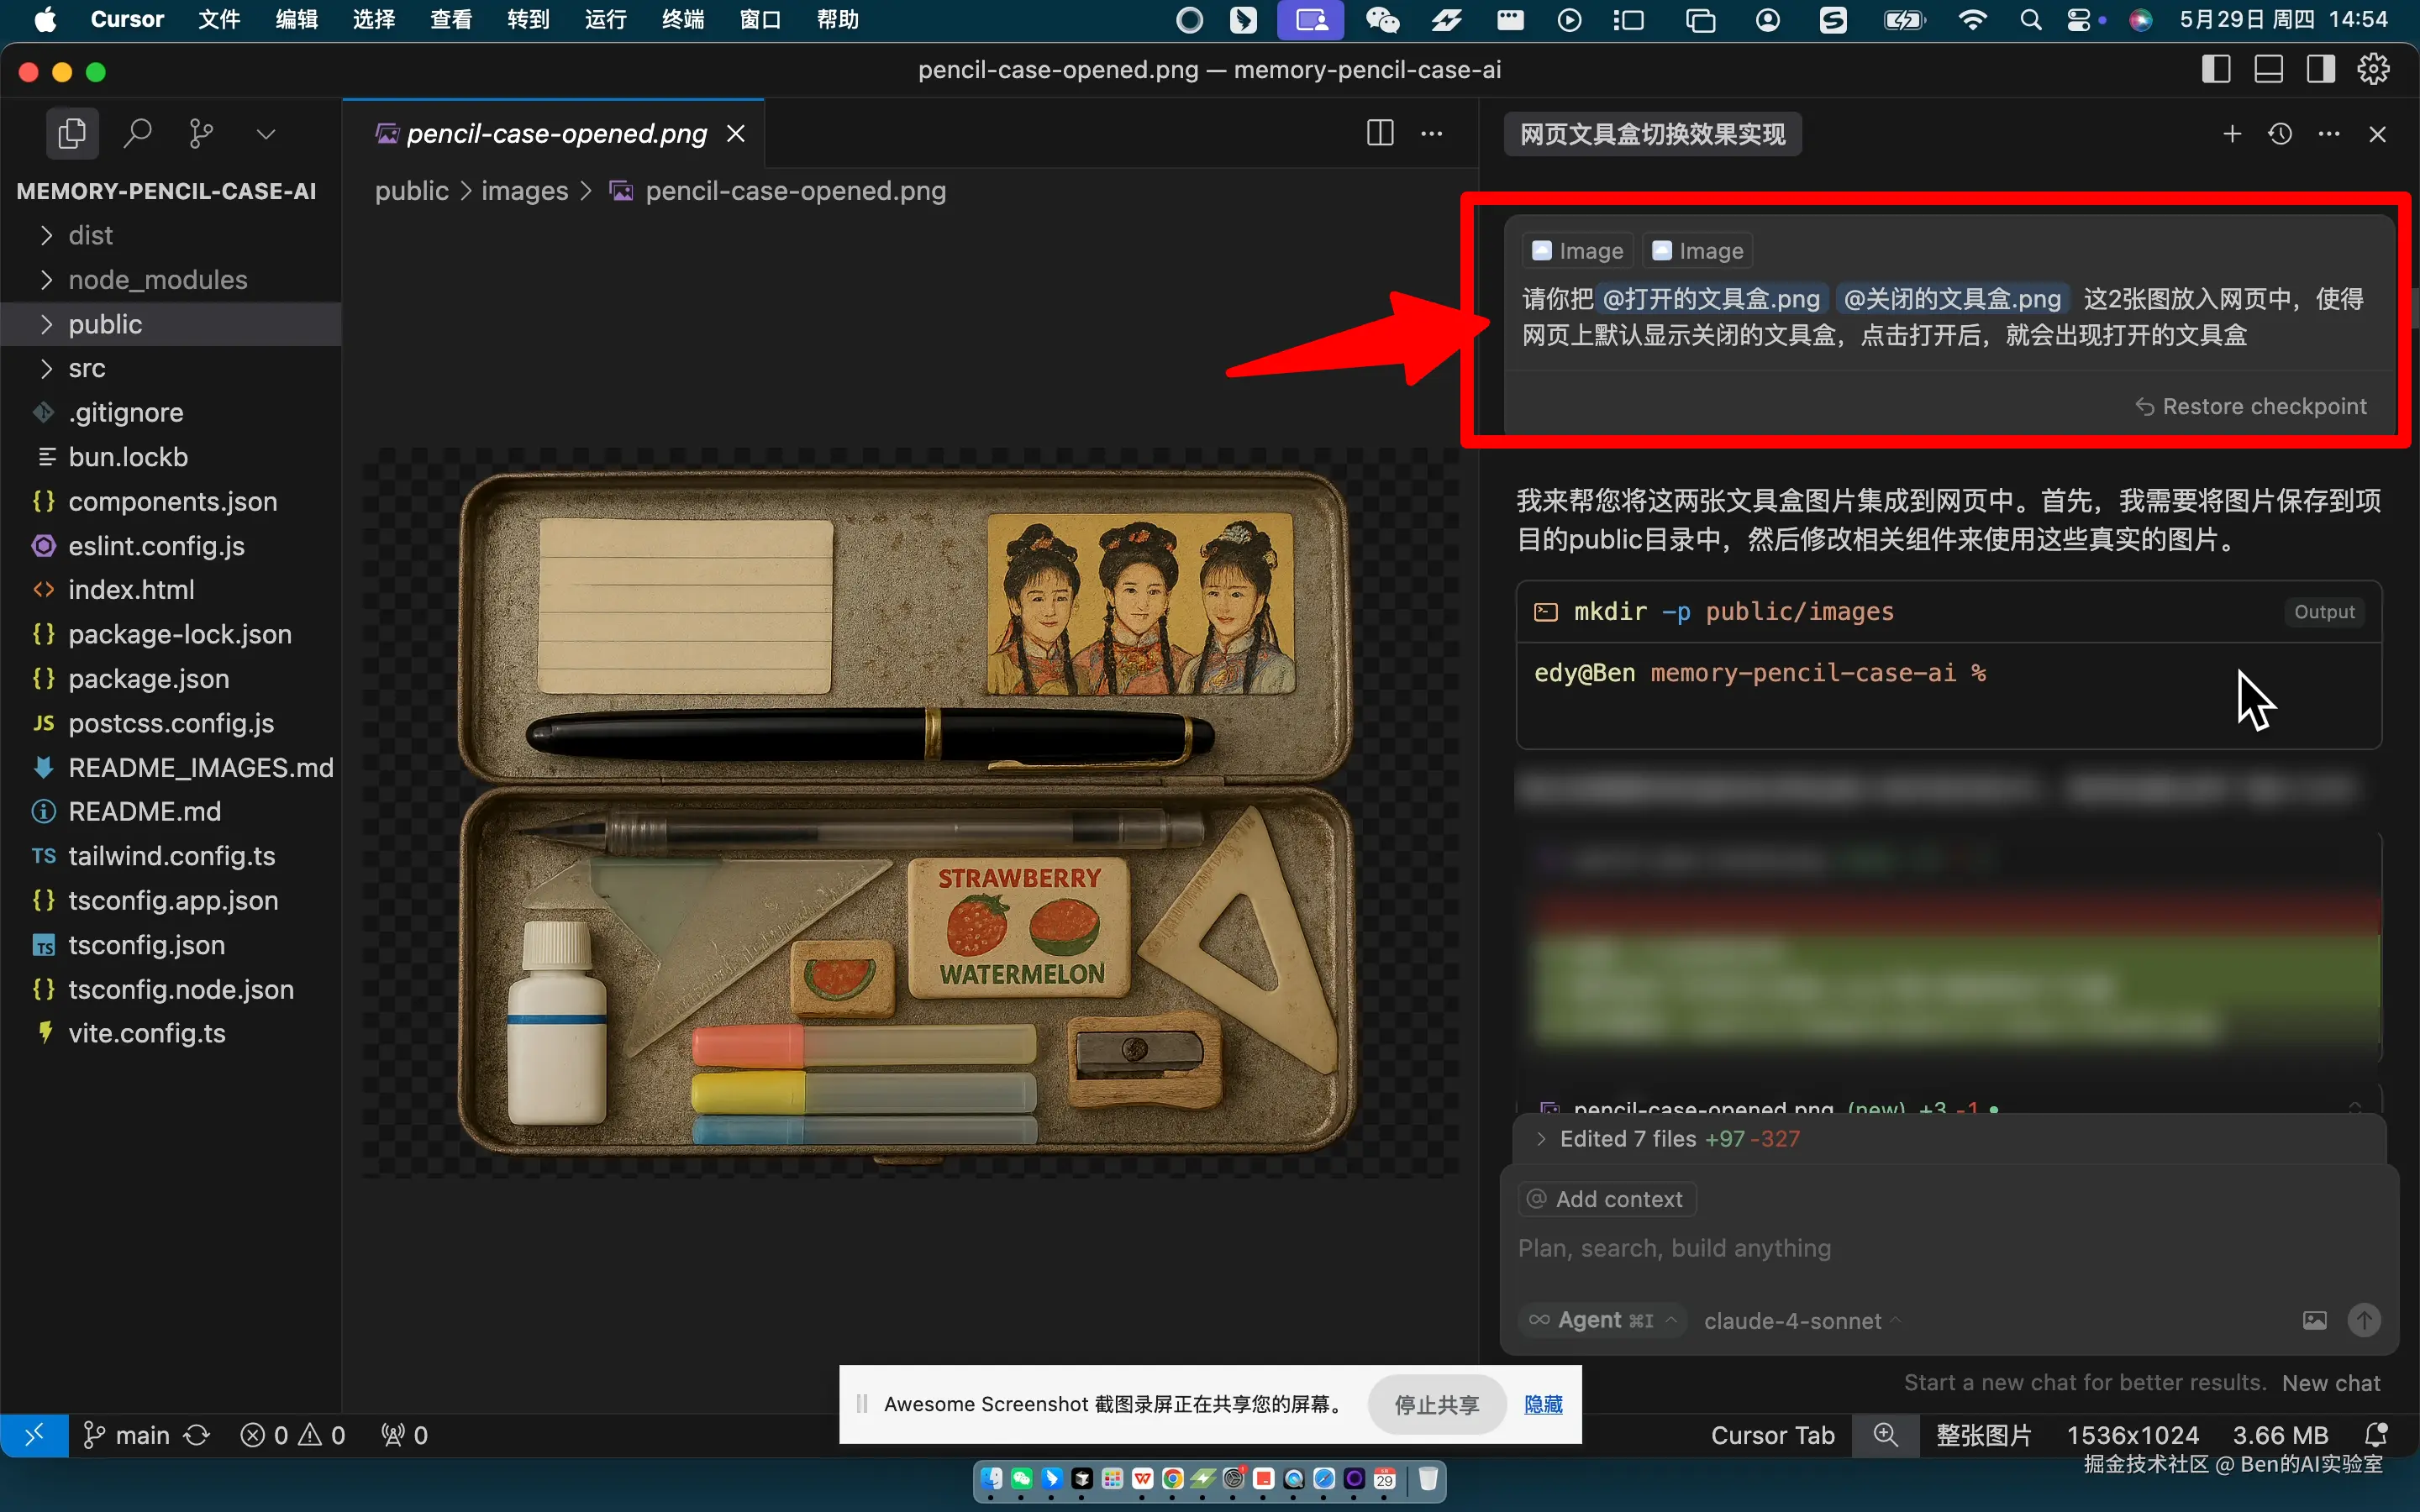
Task: Toggle primary side bar layout icon
Action: (x=2216, y=69)
